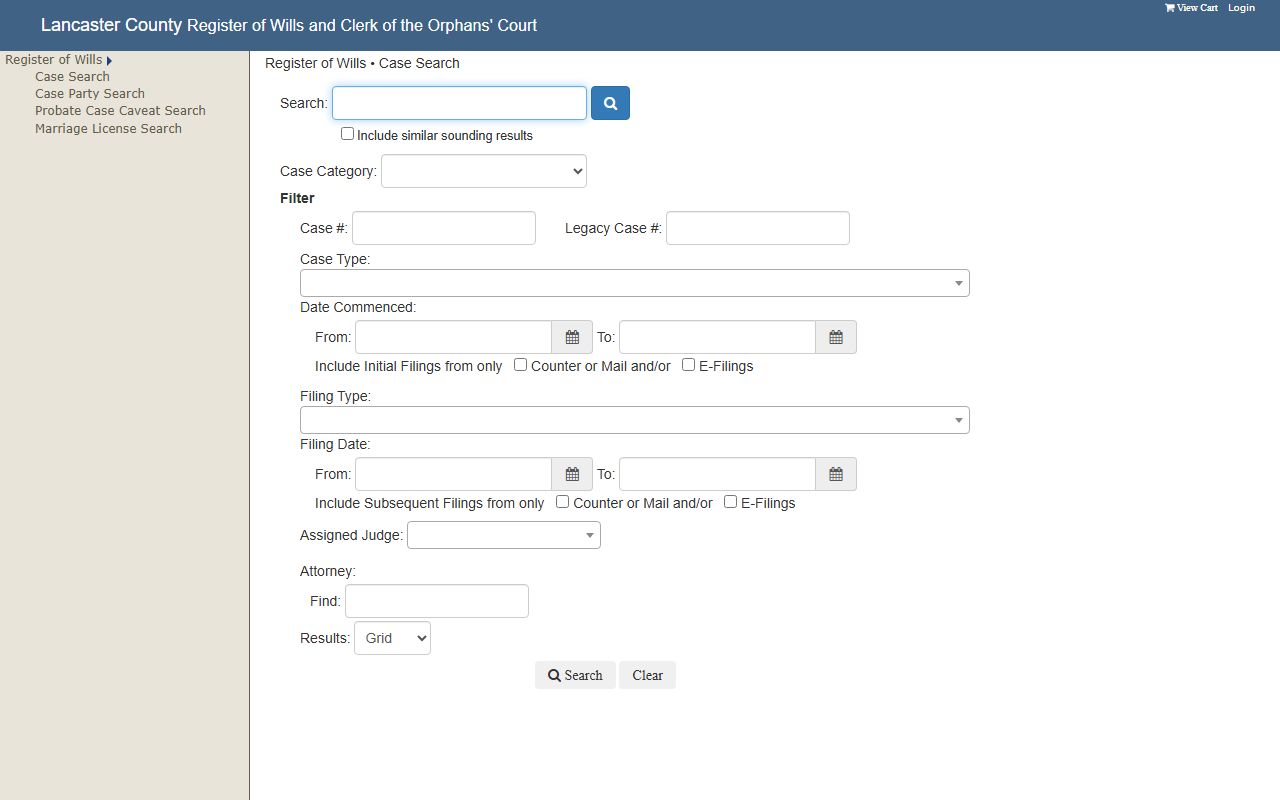This screenshot has width=1280, height=800.
Task: Open calendar for Date Commenced From
Action: click(x=572, y=337)
